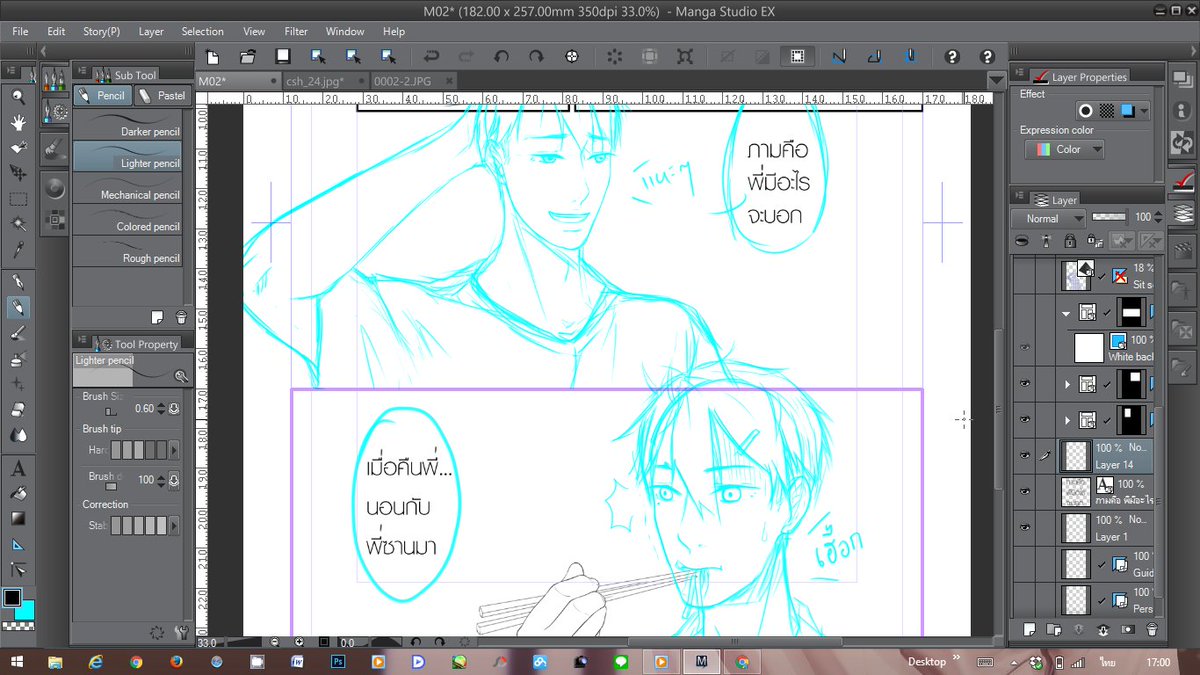Open the Normal blending mode dropdown
The height and width of the screenshot is (675, 1200).
1048,218
